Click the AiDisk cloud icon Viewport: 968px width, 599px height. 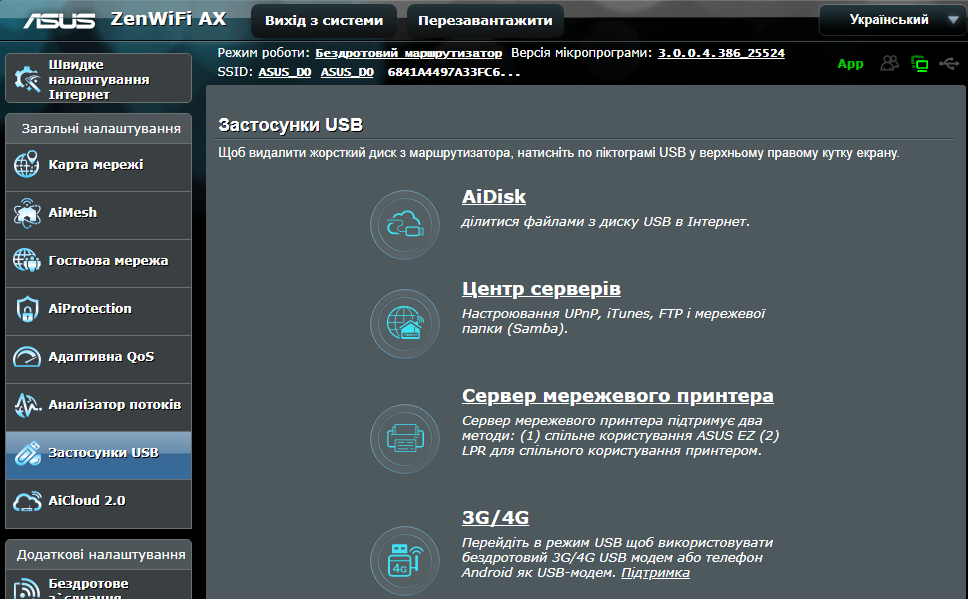tap(405, 225)
